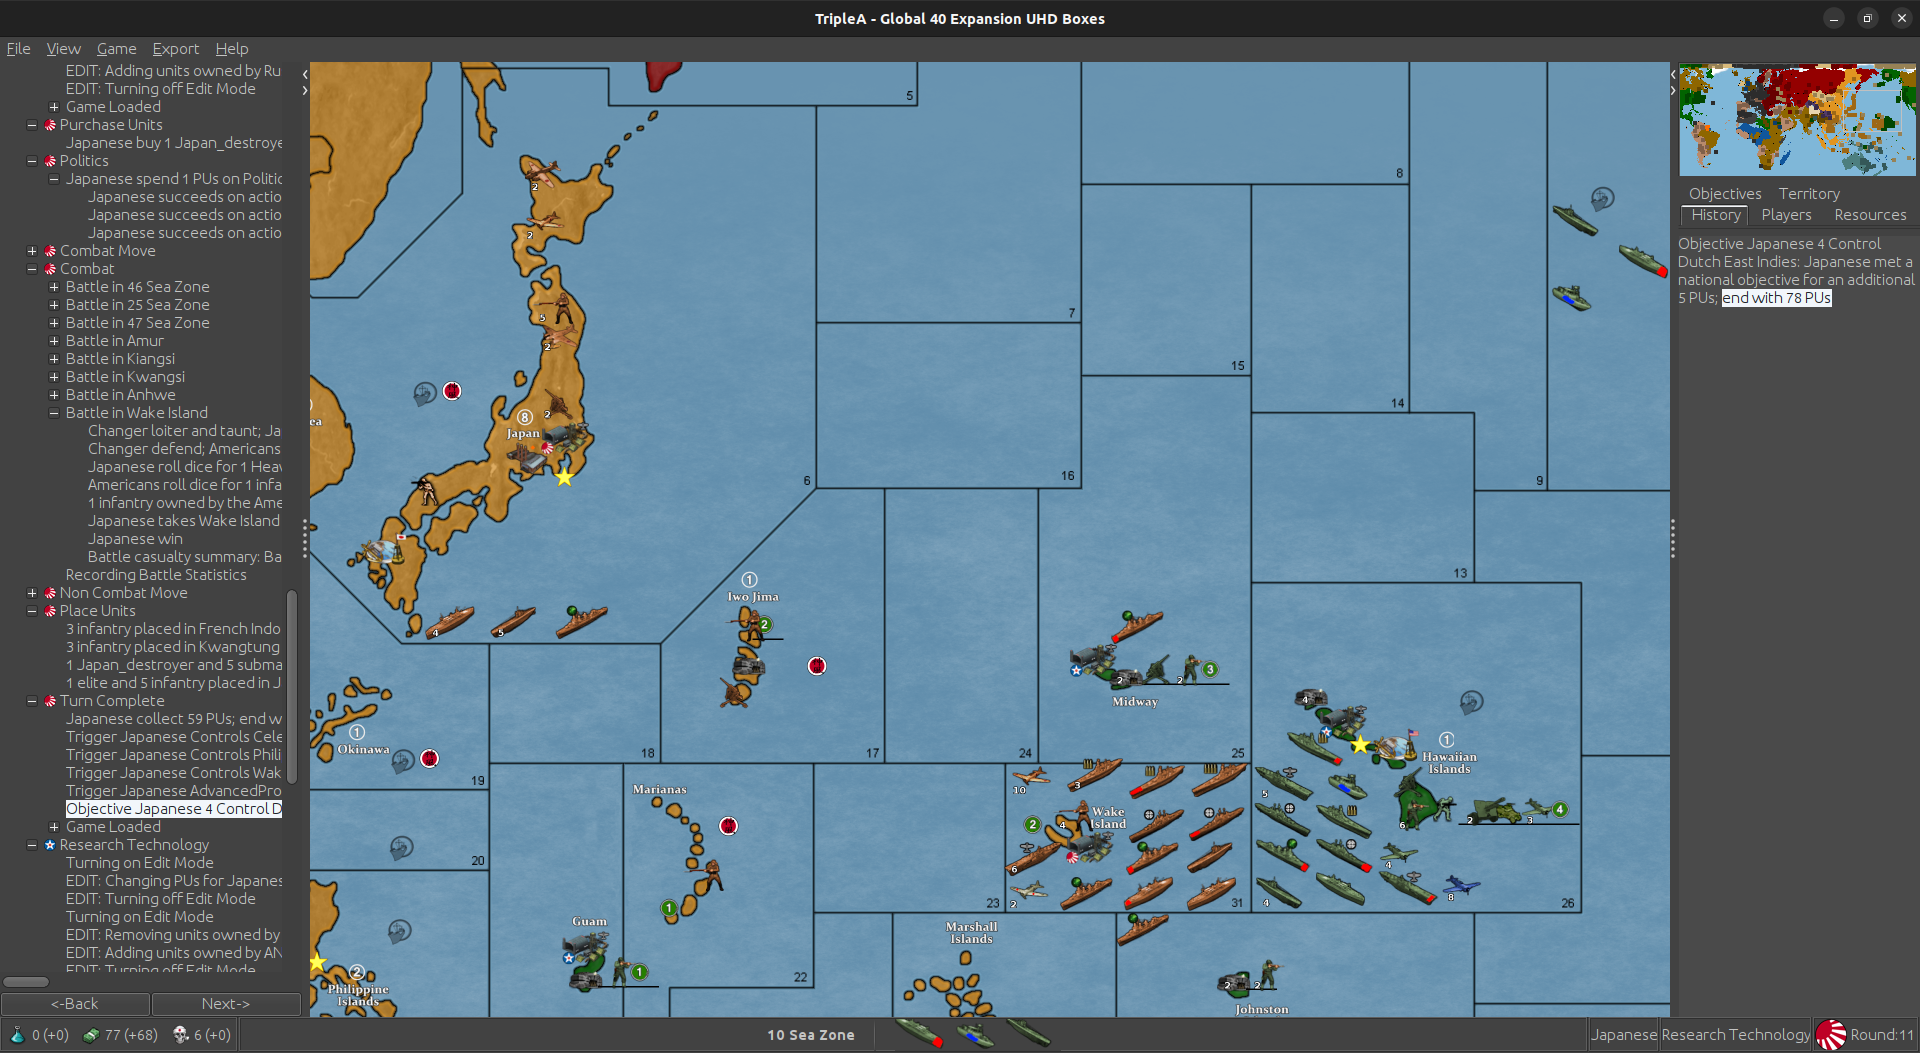Click the infantry unit on Johnston island
This screenshot has width=1920, height=1053.
[x=1270, y=973]
